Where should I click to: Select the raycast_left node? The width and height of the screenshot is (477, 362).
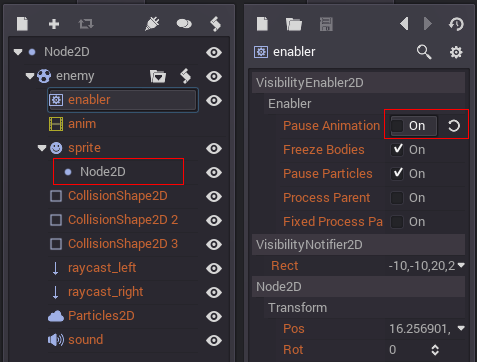click(102, 268)
